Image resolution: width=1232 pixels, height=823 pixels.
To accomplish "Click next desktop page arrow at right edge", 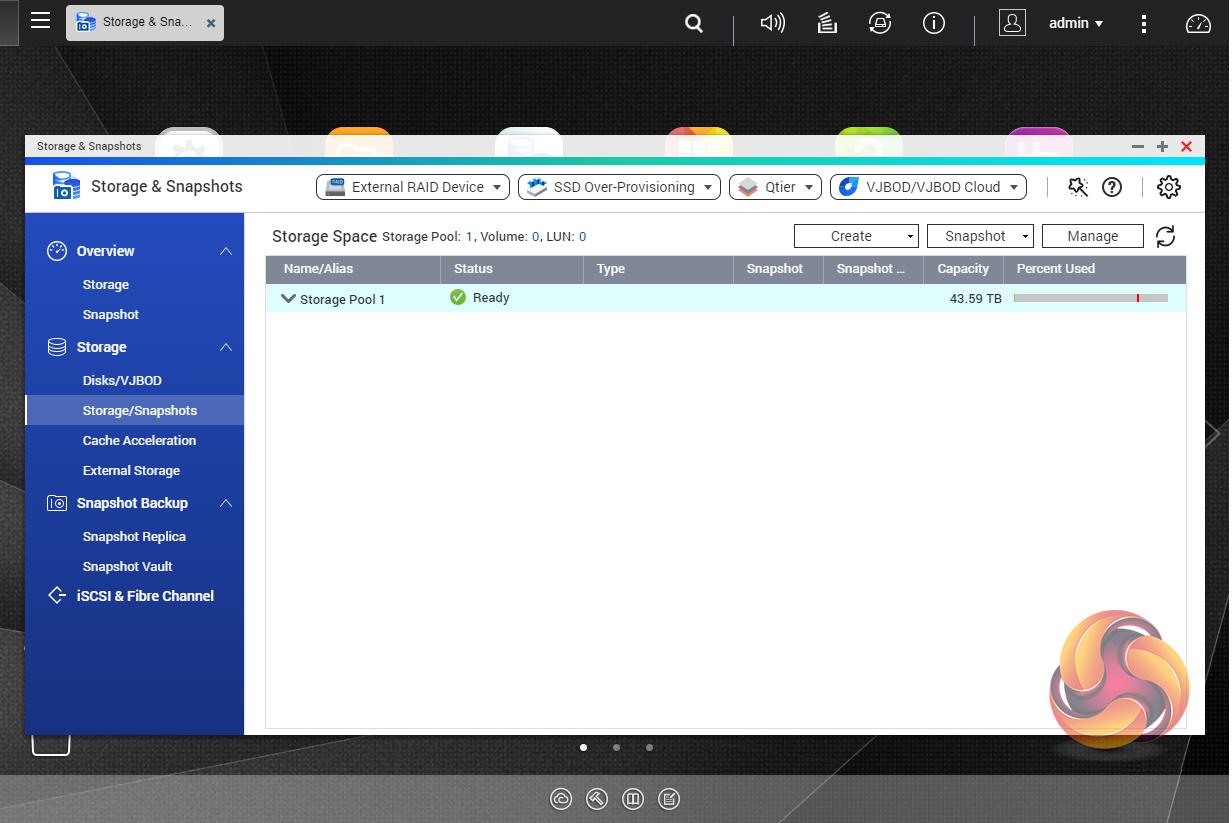I will click(1213, 433).
